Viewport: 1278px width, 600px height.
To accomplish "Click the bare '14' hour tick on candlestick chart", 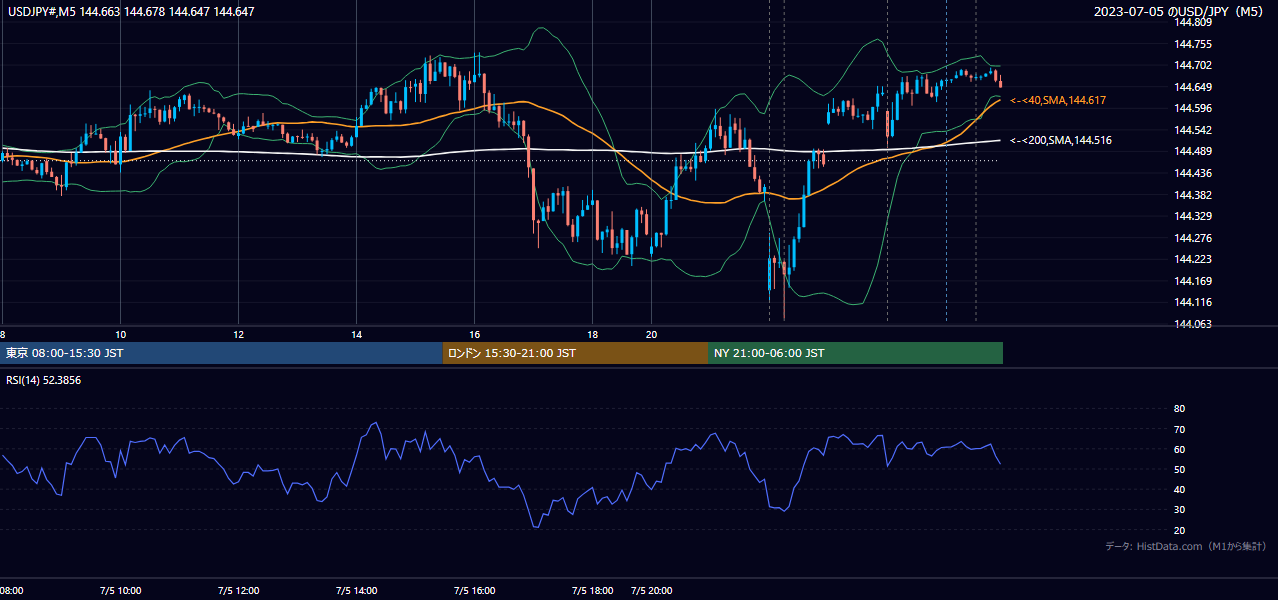I will coord(356,334).
